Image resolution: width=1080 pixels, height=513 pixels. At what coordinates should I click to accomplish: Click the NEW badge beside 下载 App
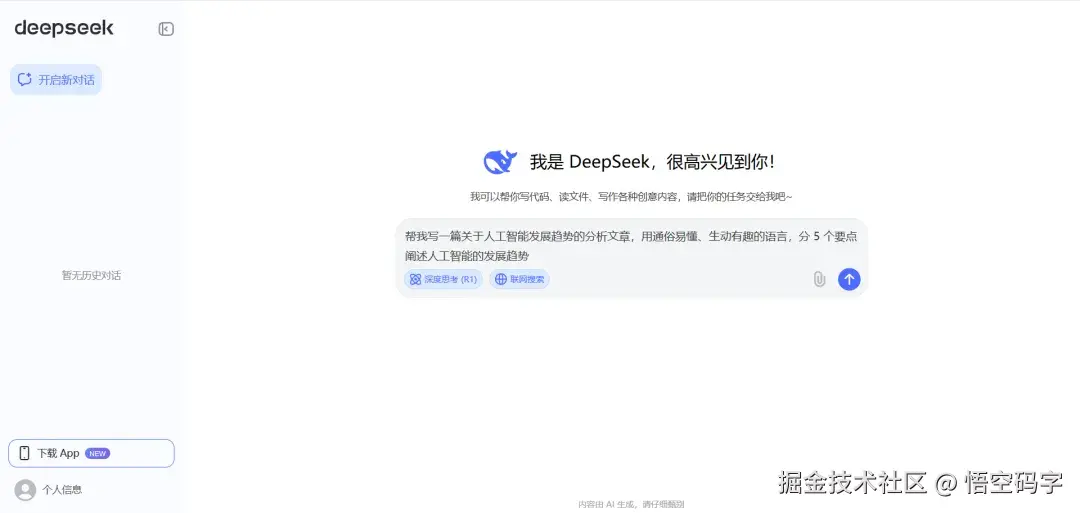point(97,453)
